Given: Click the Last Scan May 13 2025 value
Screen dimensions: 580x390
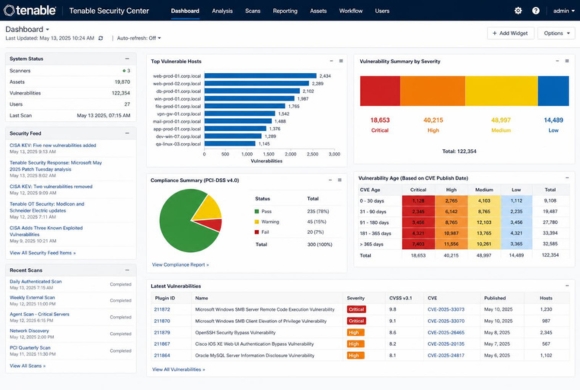Looking at the screenshot, I should 104,115.
